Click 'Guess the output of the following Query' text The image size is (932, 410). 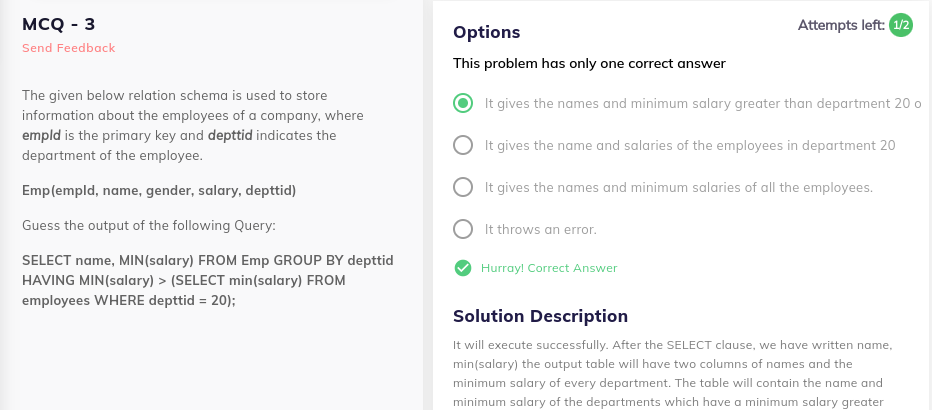point(149,226)
